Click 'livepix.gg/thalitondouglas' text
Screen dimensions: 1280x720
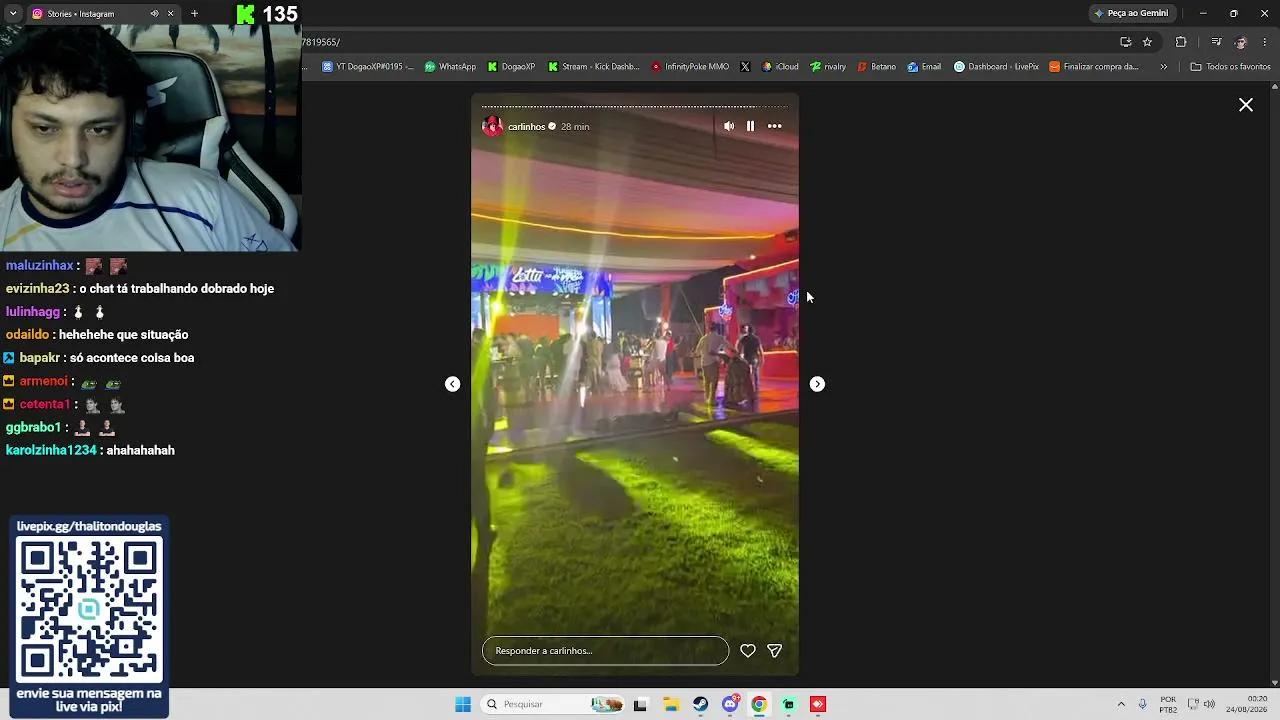89,527
